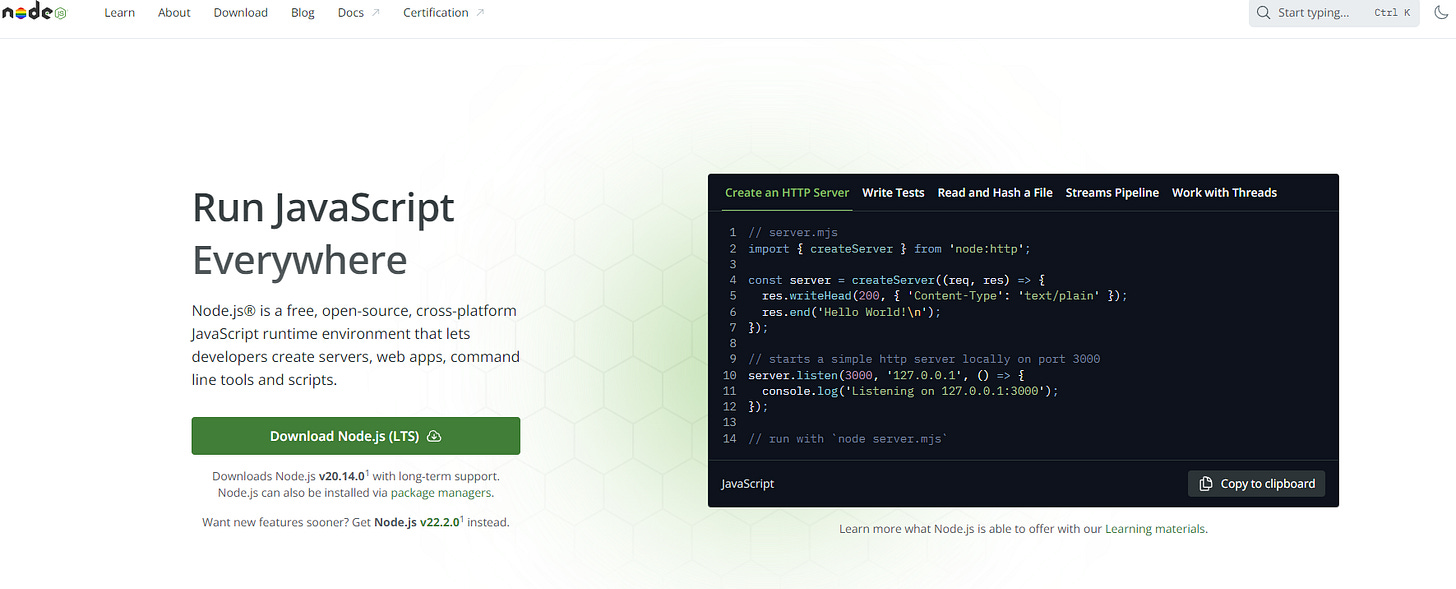Image resolution: width=1456 pixels, height=589 pixels.
Task: Switch to Read and Hash a File tab
Action: click(995, 193)
